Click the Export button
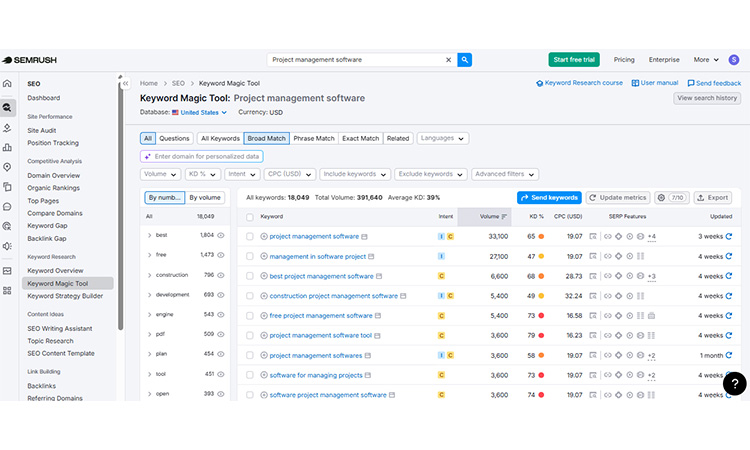The image size is (750, 450). [713, 198]
